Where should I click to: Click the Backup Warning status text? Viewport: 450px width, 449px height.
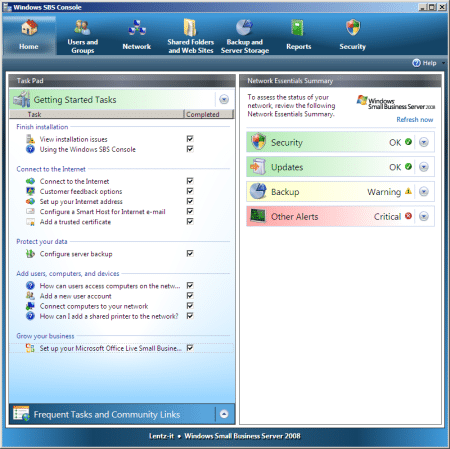384,192
